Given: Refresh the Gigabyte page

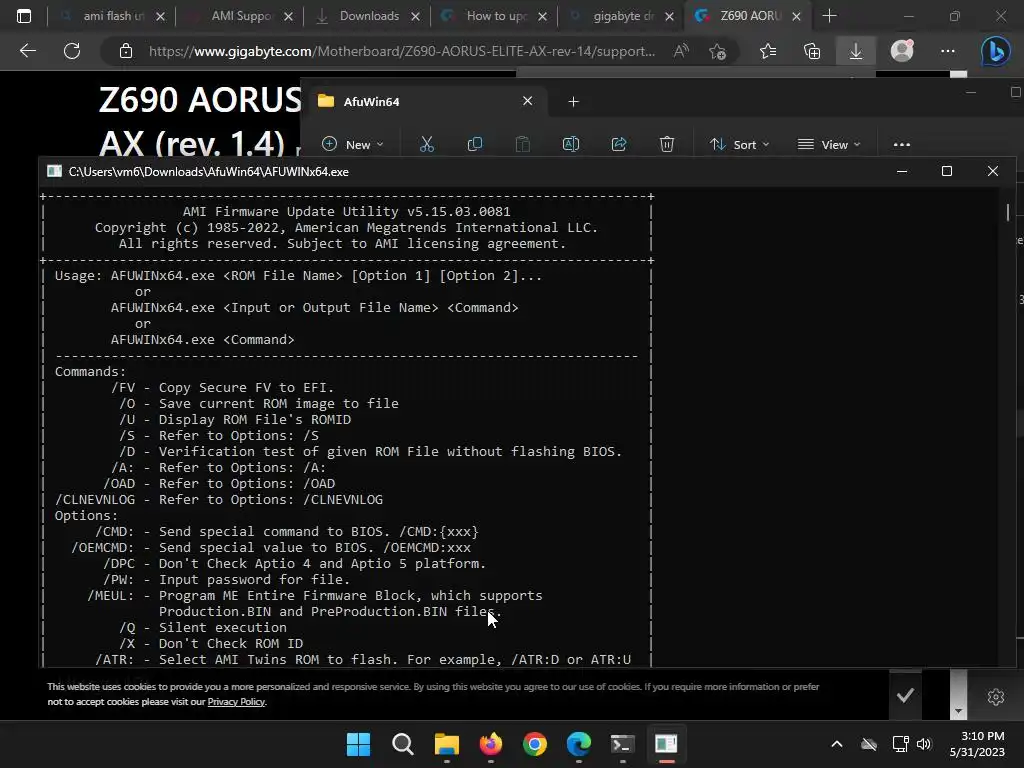Looking at the screenshot, I should [72, 50].
